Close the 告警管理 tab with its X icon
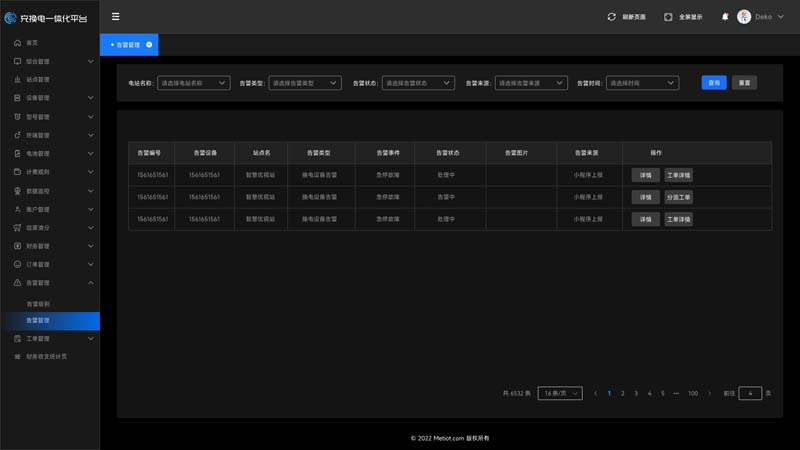 point(149,45)
